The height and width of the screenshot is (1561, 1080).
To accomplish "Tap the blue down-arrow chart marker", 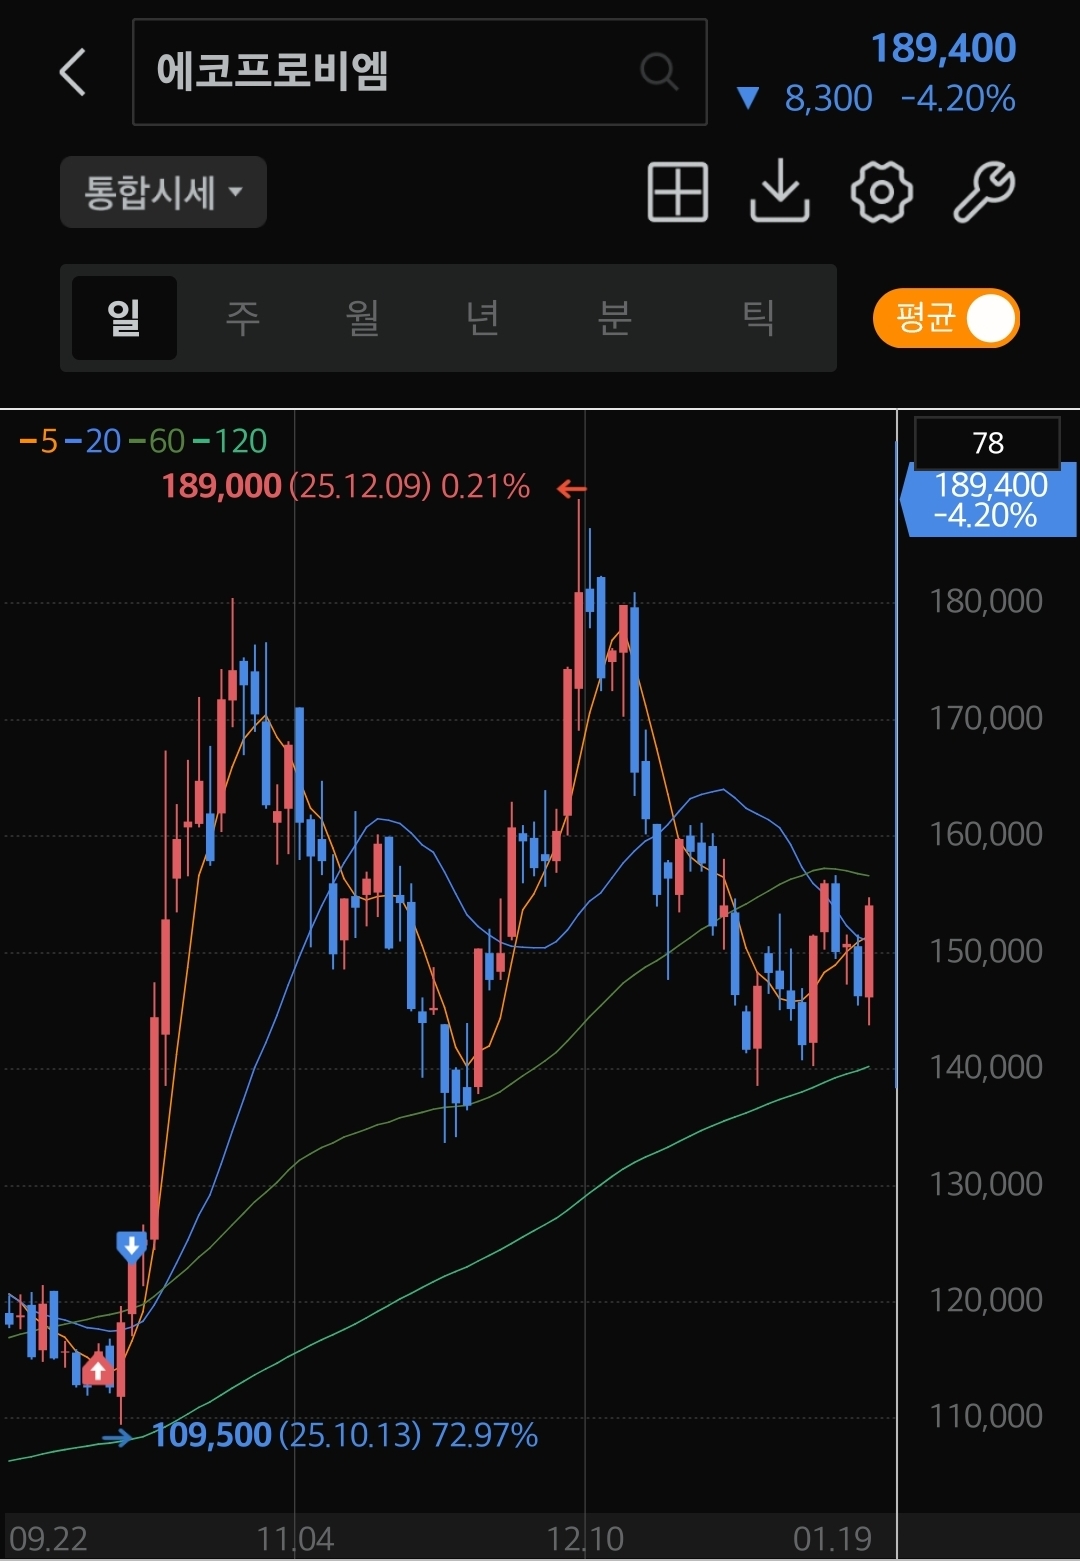I will [x=131, y=1246].
